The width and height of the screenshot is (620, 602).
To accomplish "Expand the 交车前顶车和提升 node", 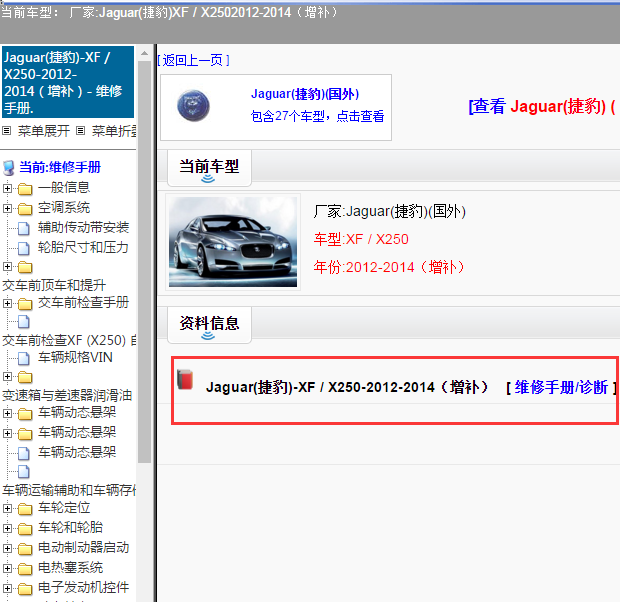I will click(x=7, y=267).
